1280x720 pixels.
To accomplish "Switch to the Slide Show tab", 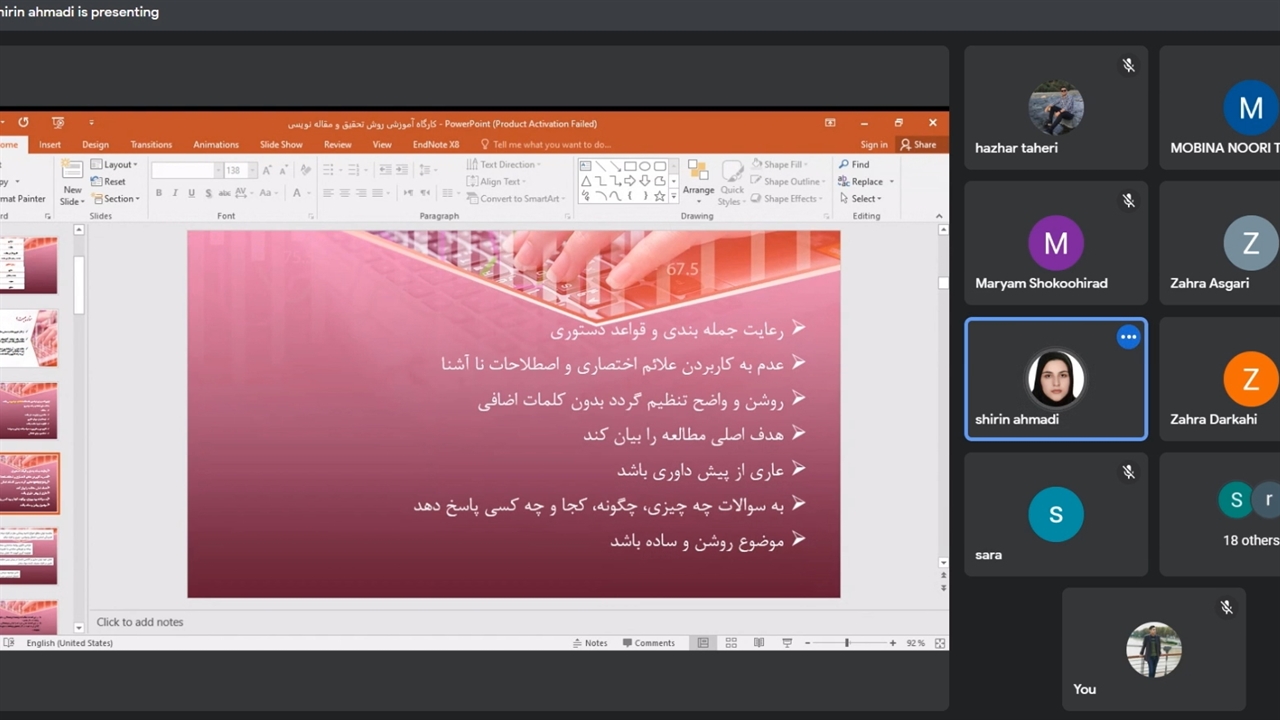I will 281,144.
